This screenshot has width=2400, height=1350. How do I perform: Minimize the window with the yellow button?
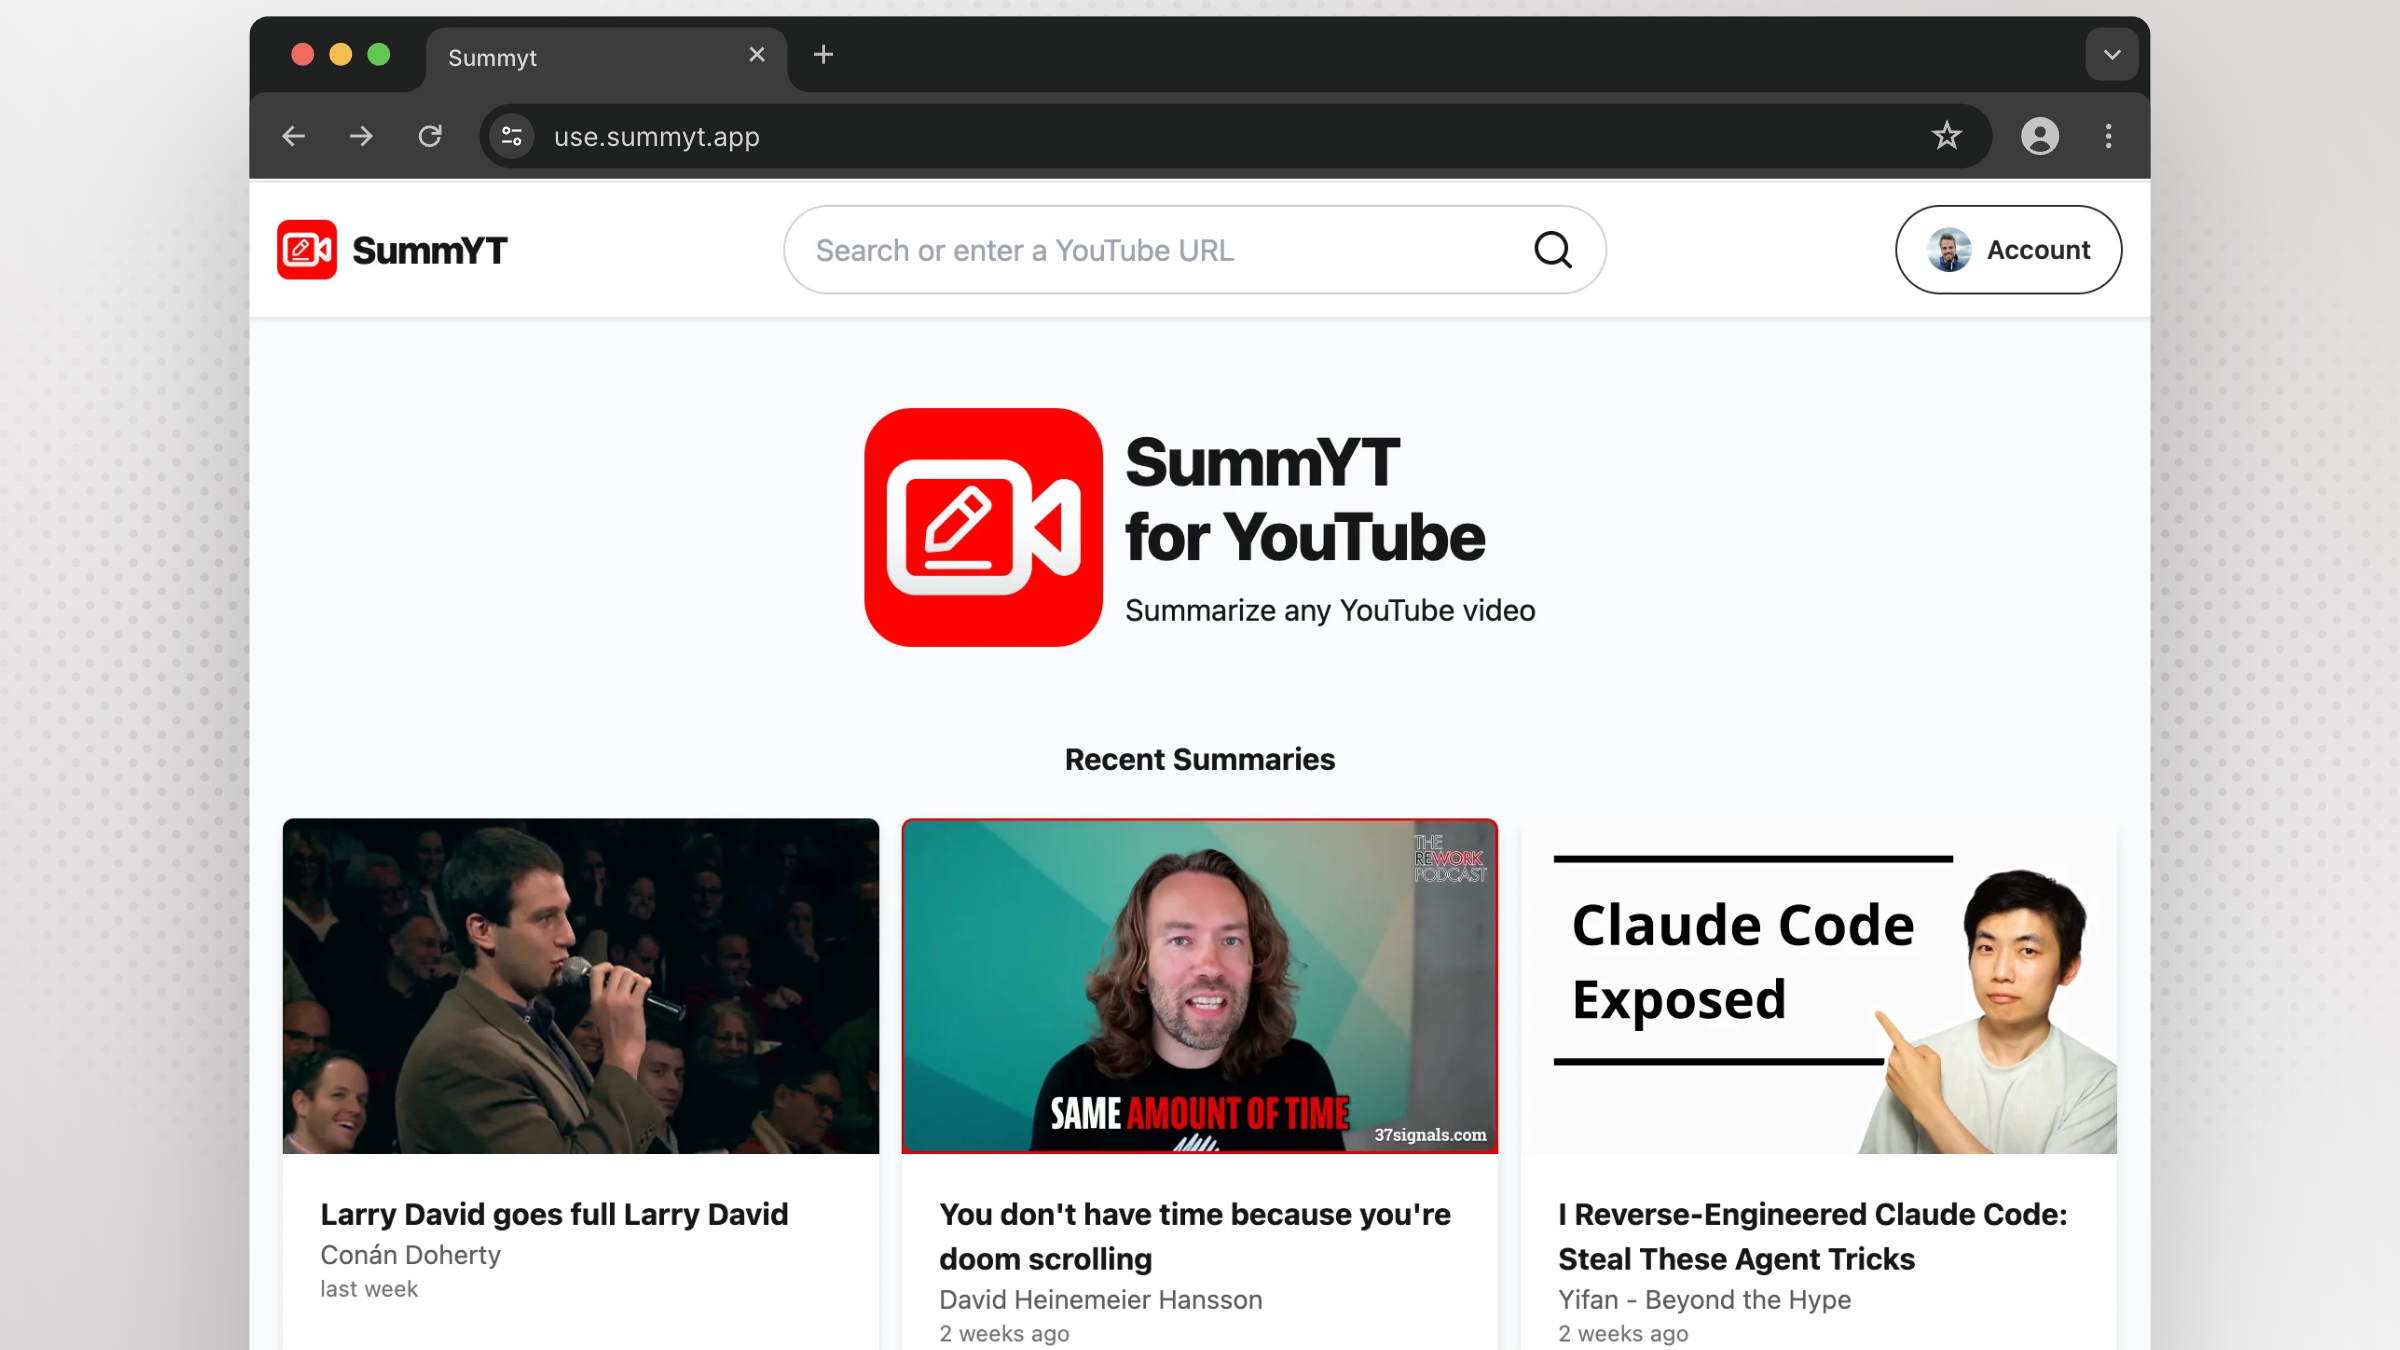(x=340, y=55)
